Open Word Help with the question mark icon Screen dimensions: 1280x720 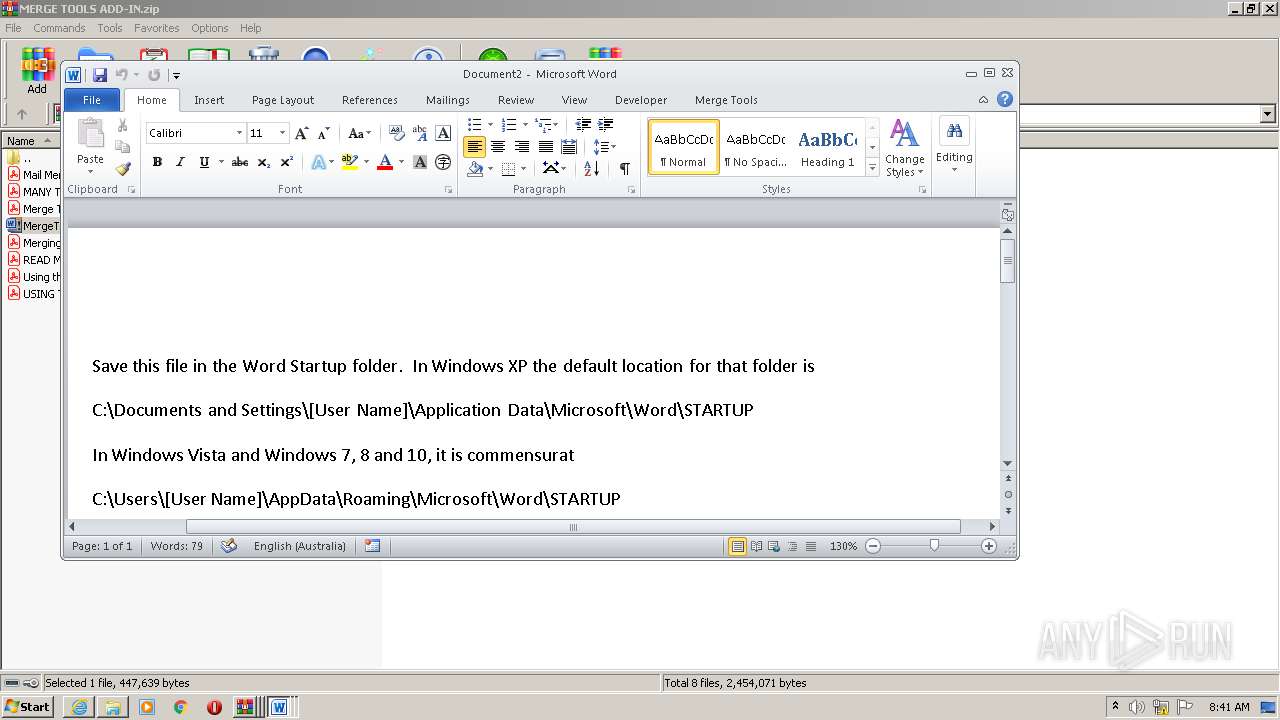(x=1005, y=99)
